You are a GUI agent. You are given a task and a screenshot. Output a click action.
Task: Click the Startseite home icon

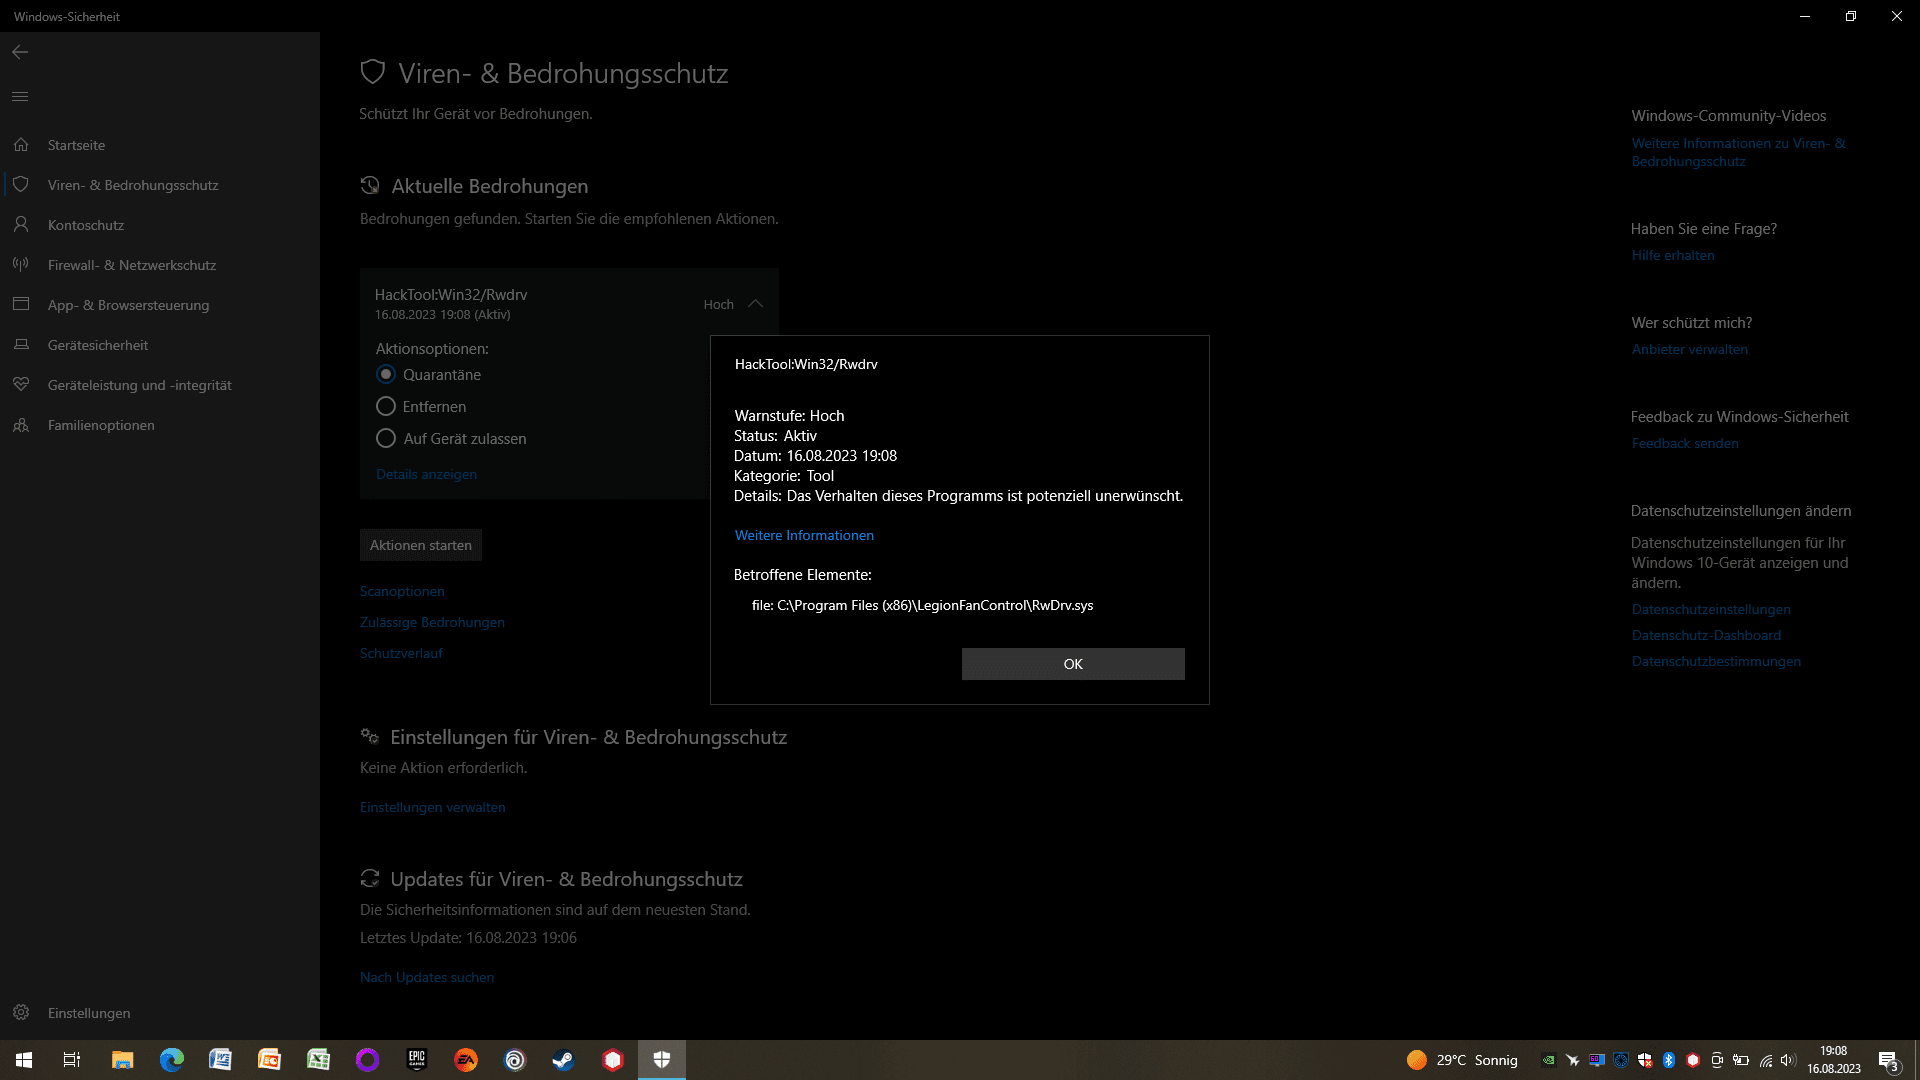coord(21,145)
